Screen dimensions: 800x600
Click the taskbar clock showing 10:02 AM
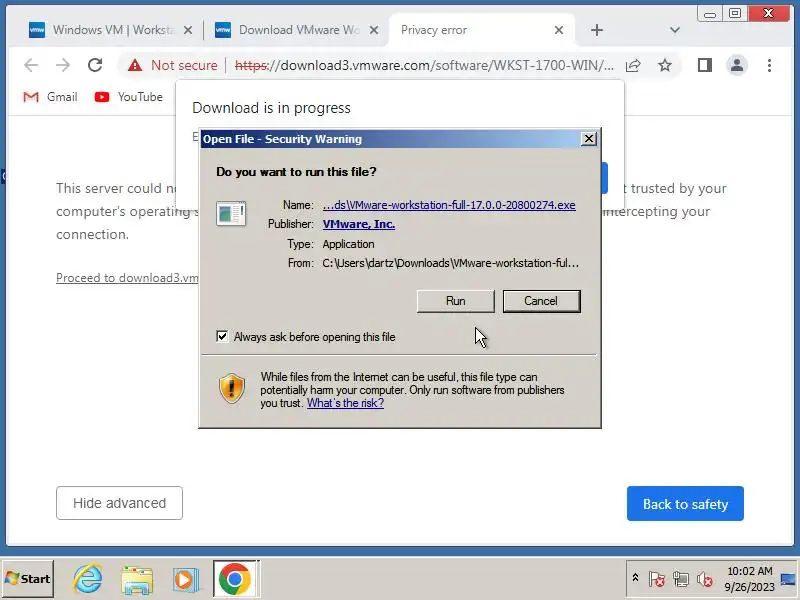click(749, 579)
